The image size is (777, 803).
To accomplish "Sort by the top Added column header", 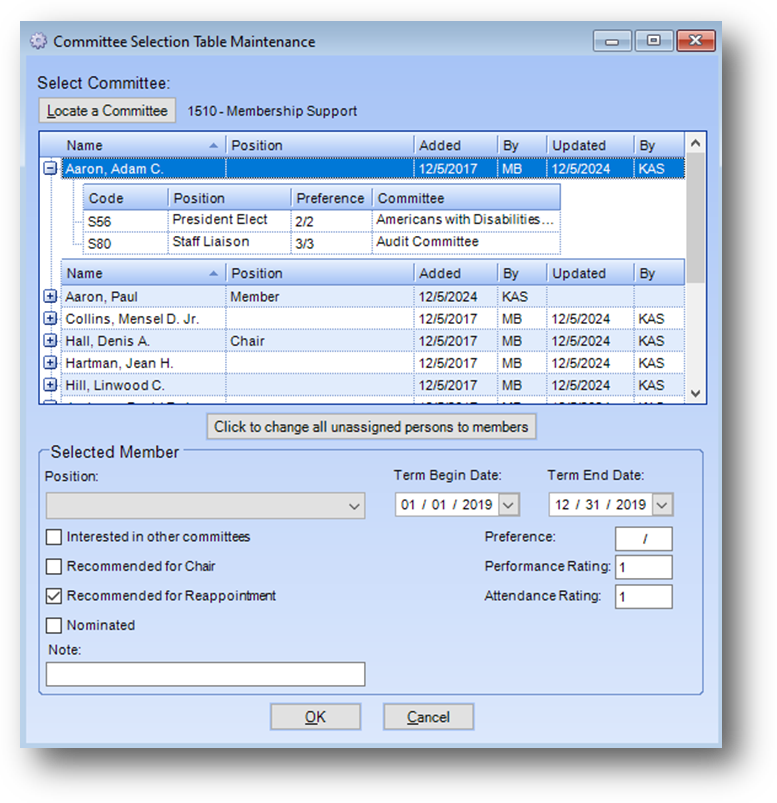I will [455, 145].
